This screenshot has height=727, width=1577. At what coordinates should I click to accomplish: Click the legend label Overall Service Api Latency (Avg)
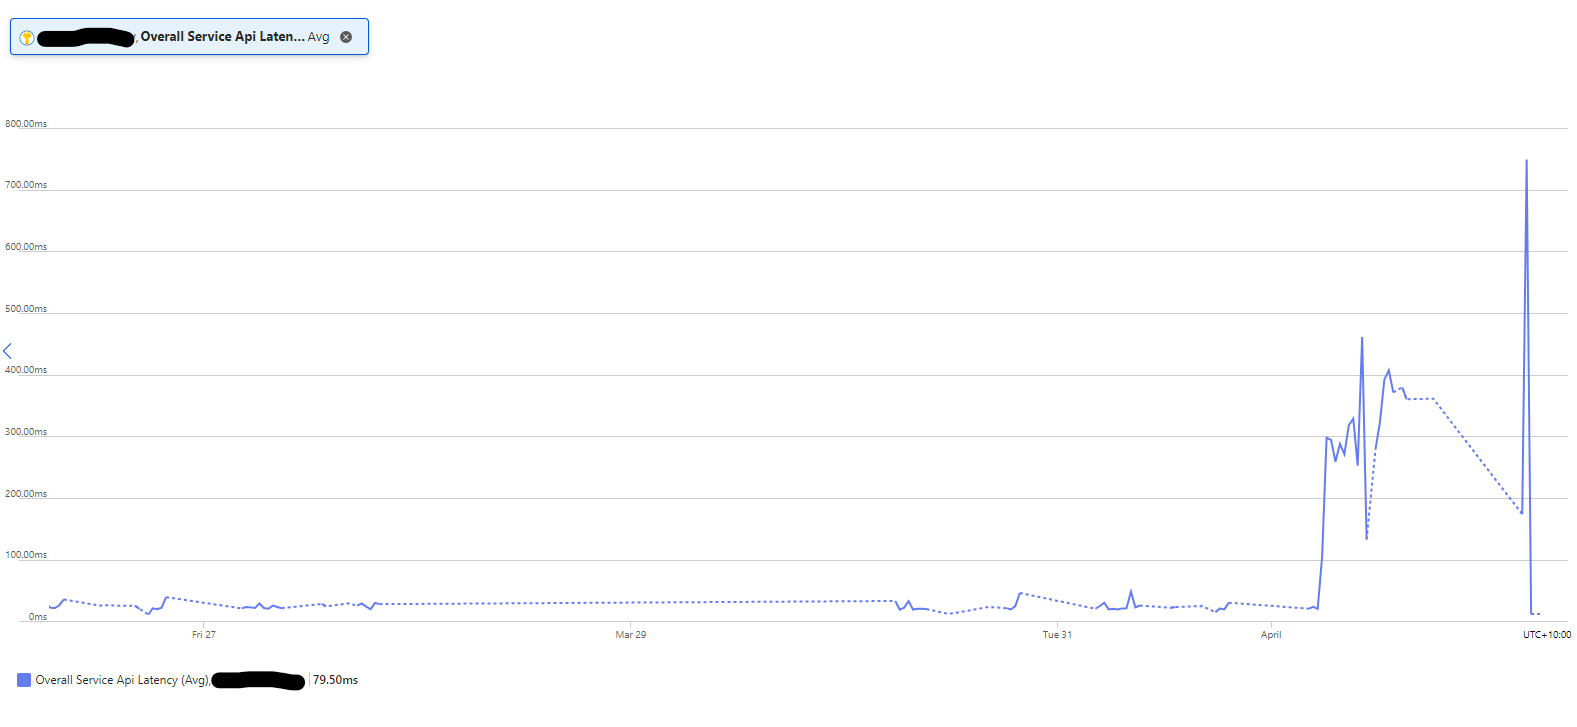(x=122, y=680)
